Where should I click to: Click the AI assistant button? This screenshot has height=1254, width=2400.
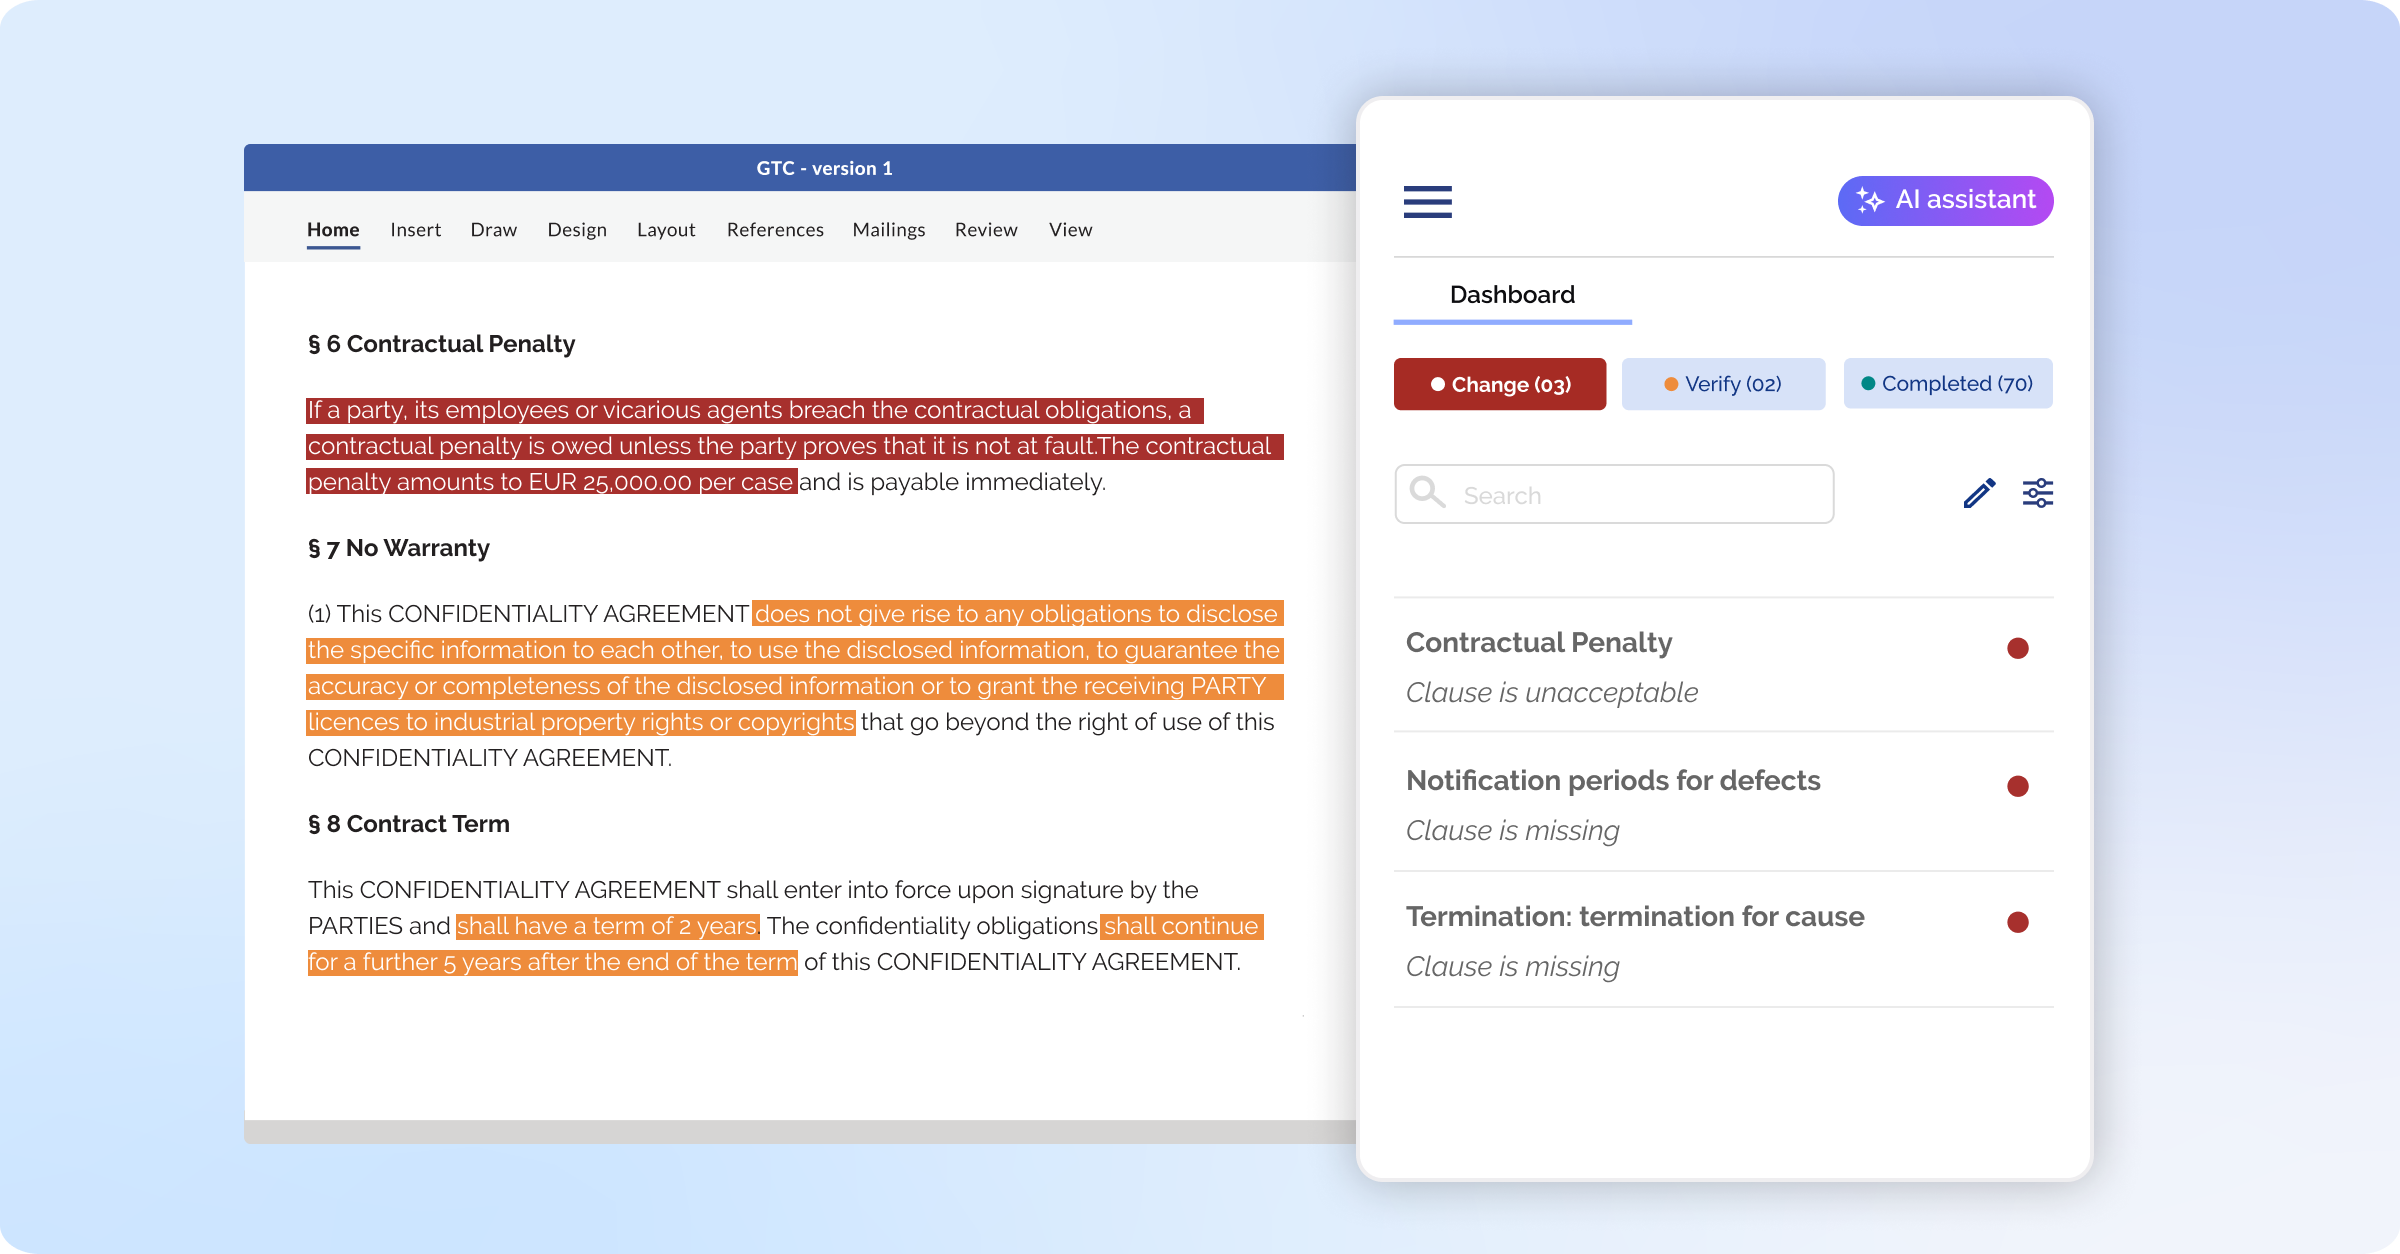[1944, 200]
